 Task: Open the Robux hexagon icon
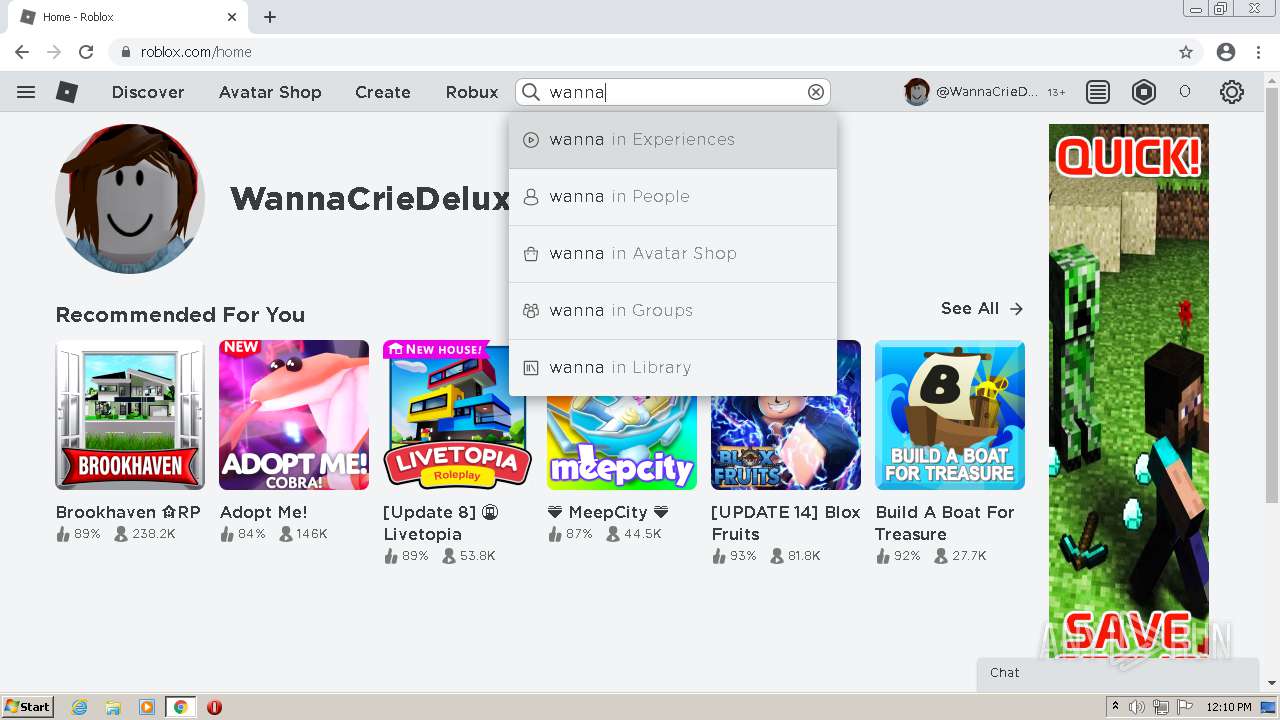point(1144,92)
